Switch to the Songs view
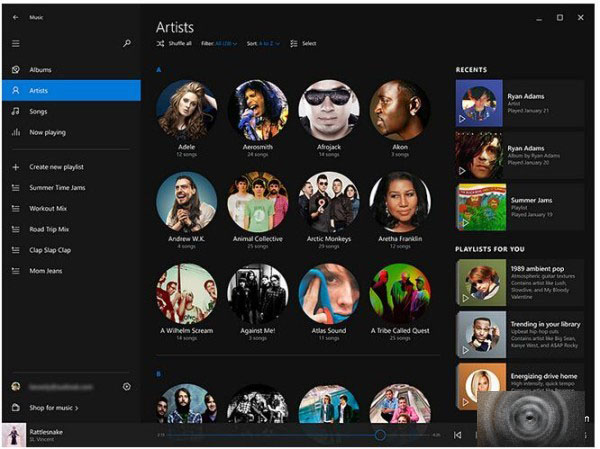 [x=38, y=111]
